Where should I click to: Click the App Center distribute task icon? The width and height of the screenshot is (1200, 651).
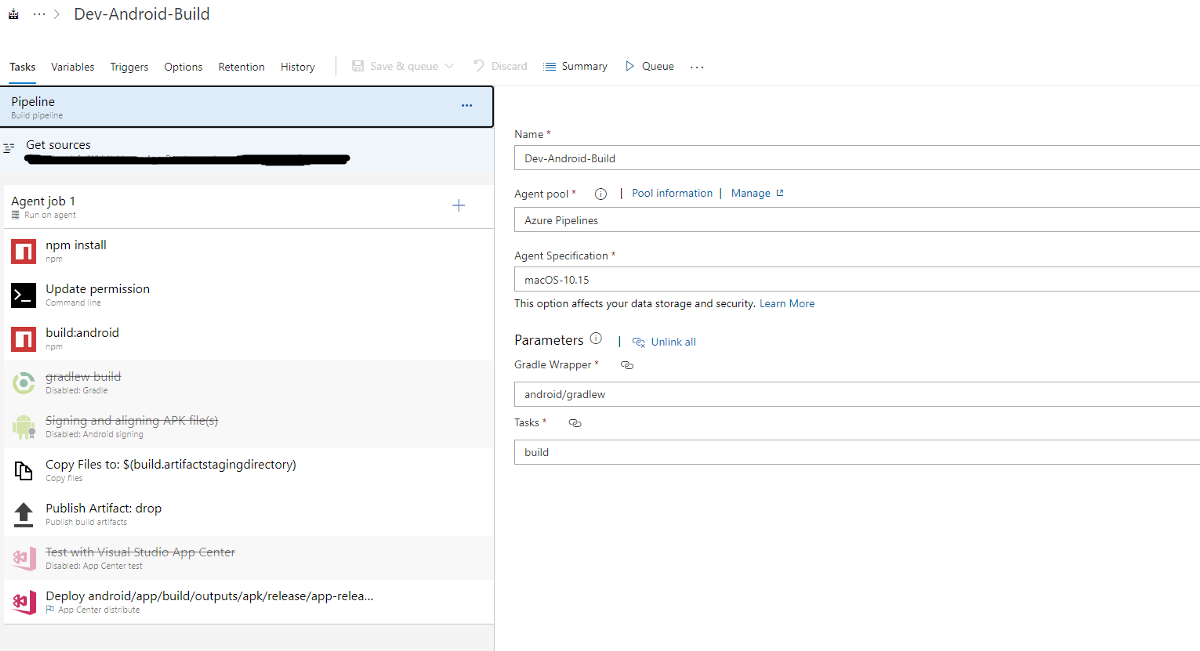[23, 602]
